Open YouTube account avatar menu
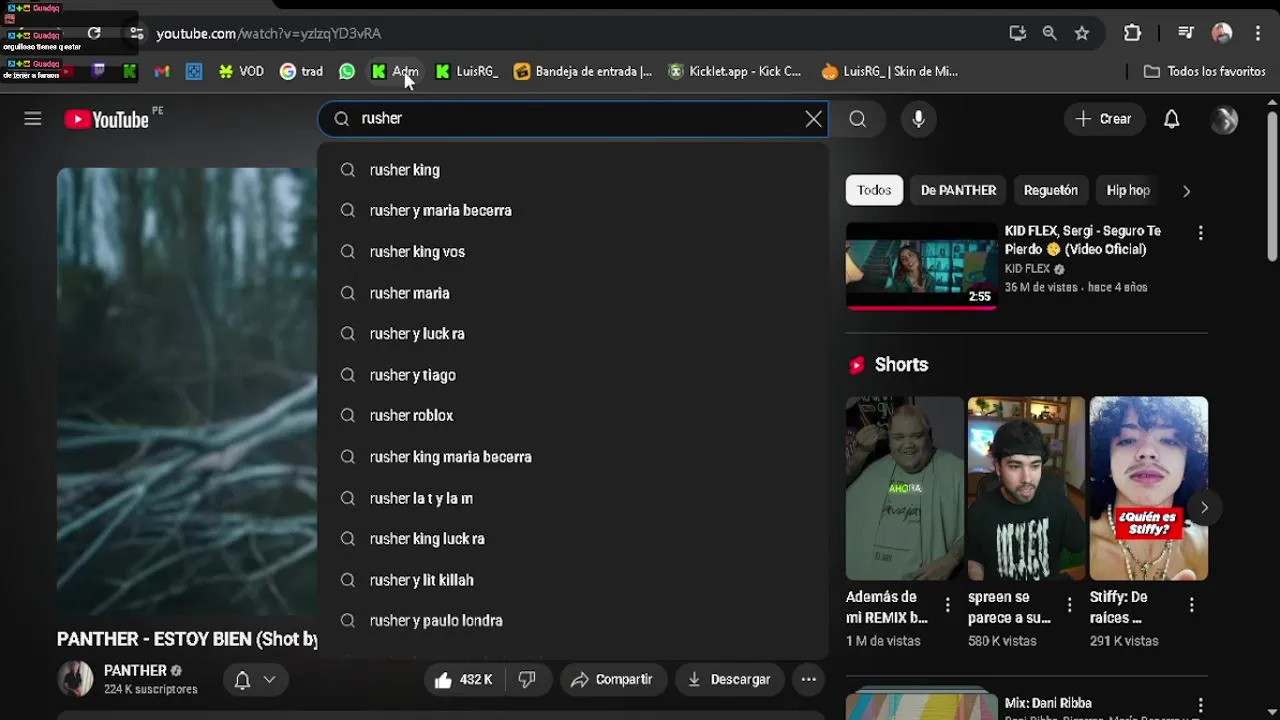 tap(1224, 119)
